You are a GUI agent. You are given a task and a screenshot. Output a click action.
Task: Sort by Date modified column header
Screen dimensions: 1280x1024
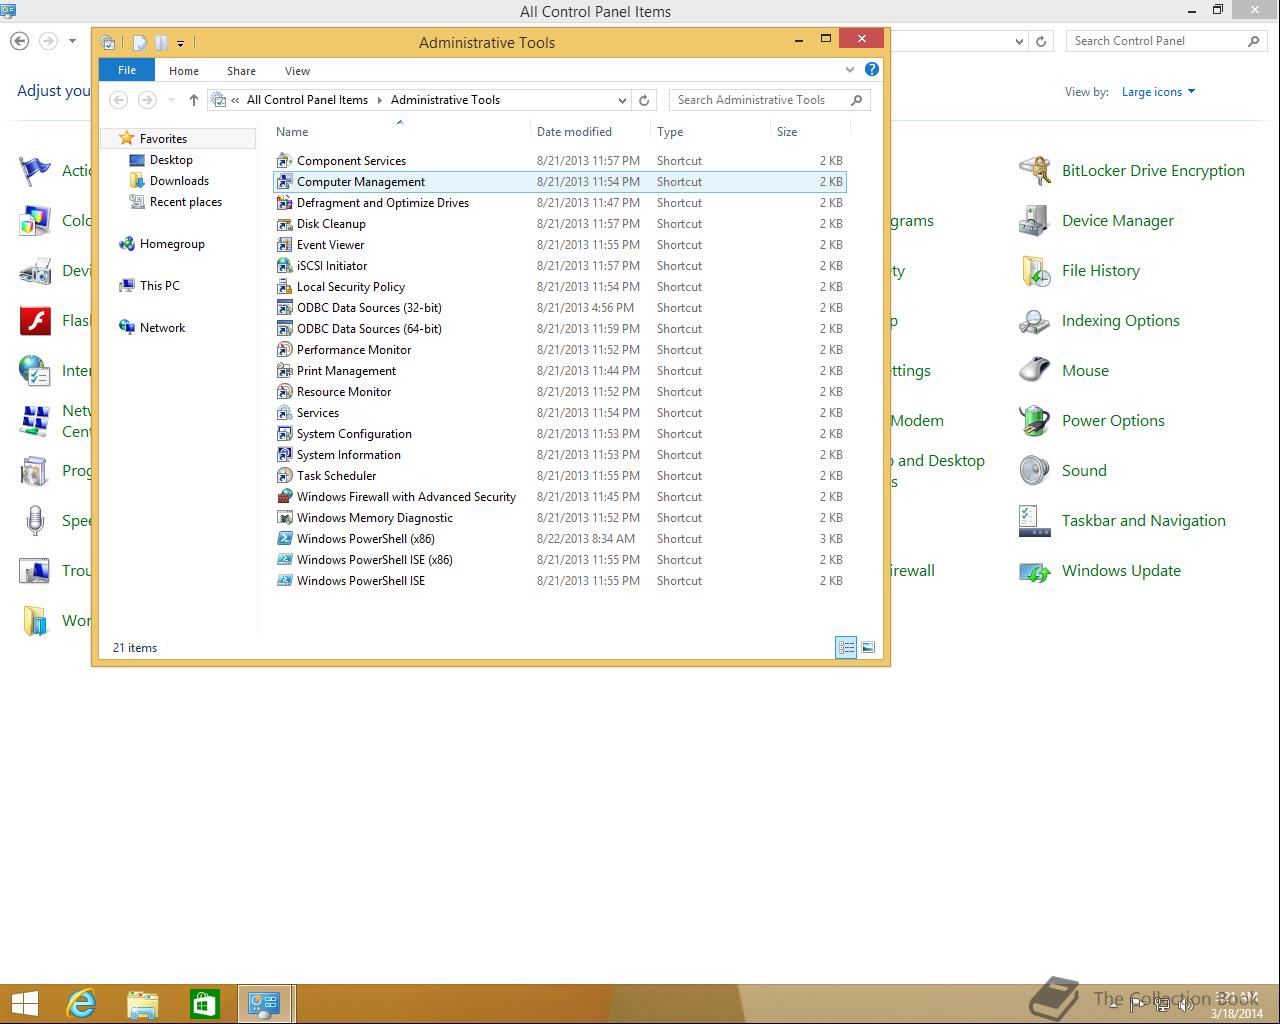(590, 131)
